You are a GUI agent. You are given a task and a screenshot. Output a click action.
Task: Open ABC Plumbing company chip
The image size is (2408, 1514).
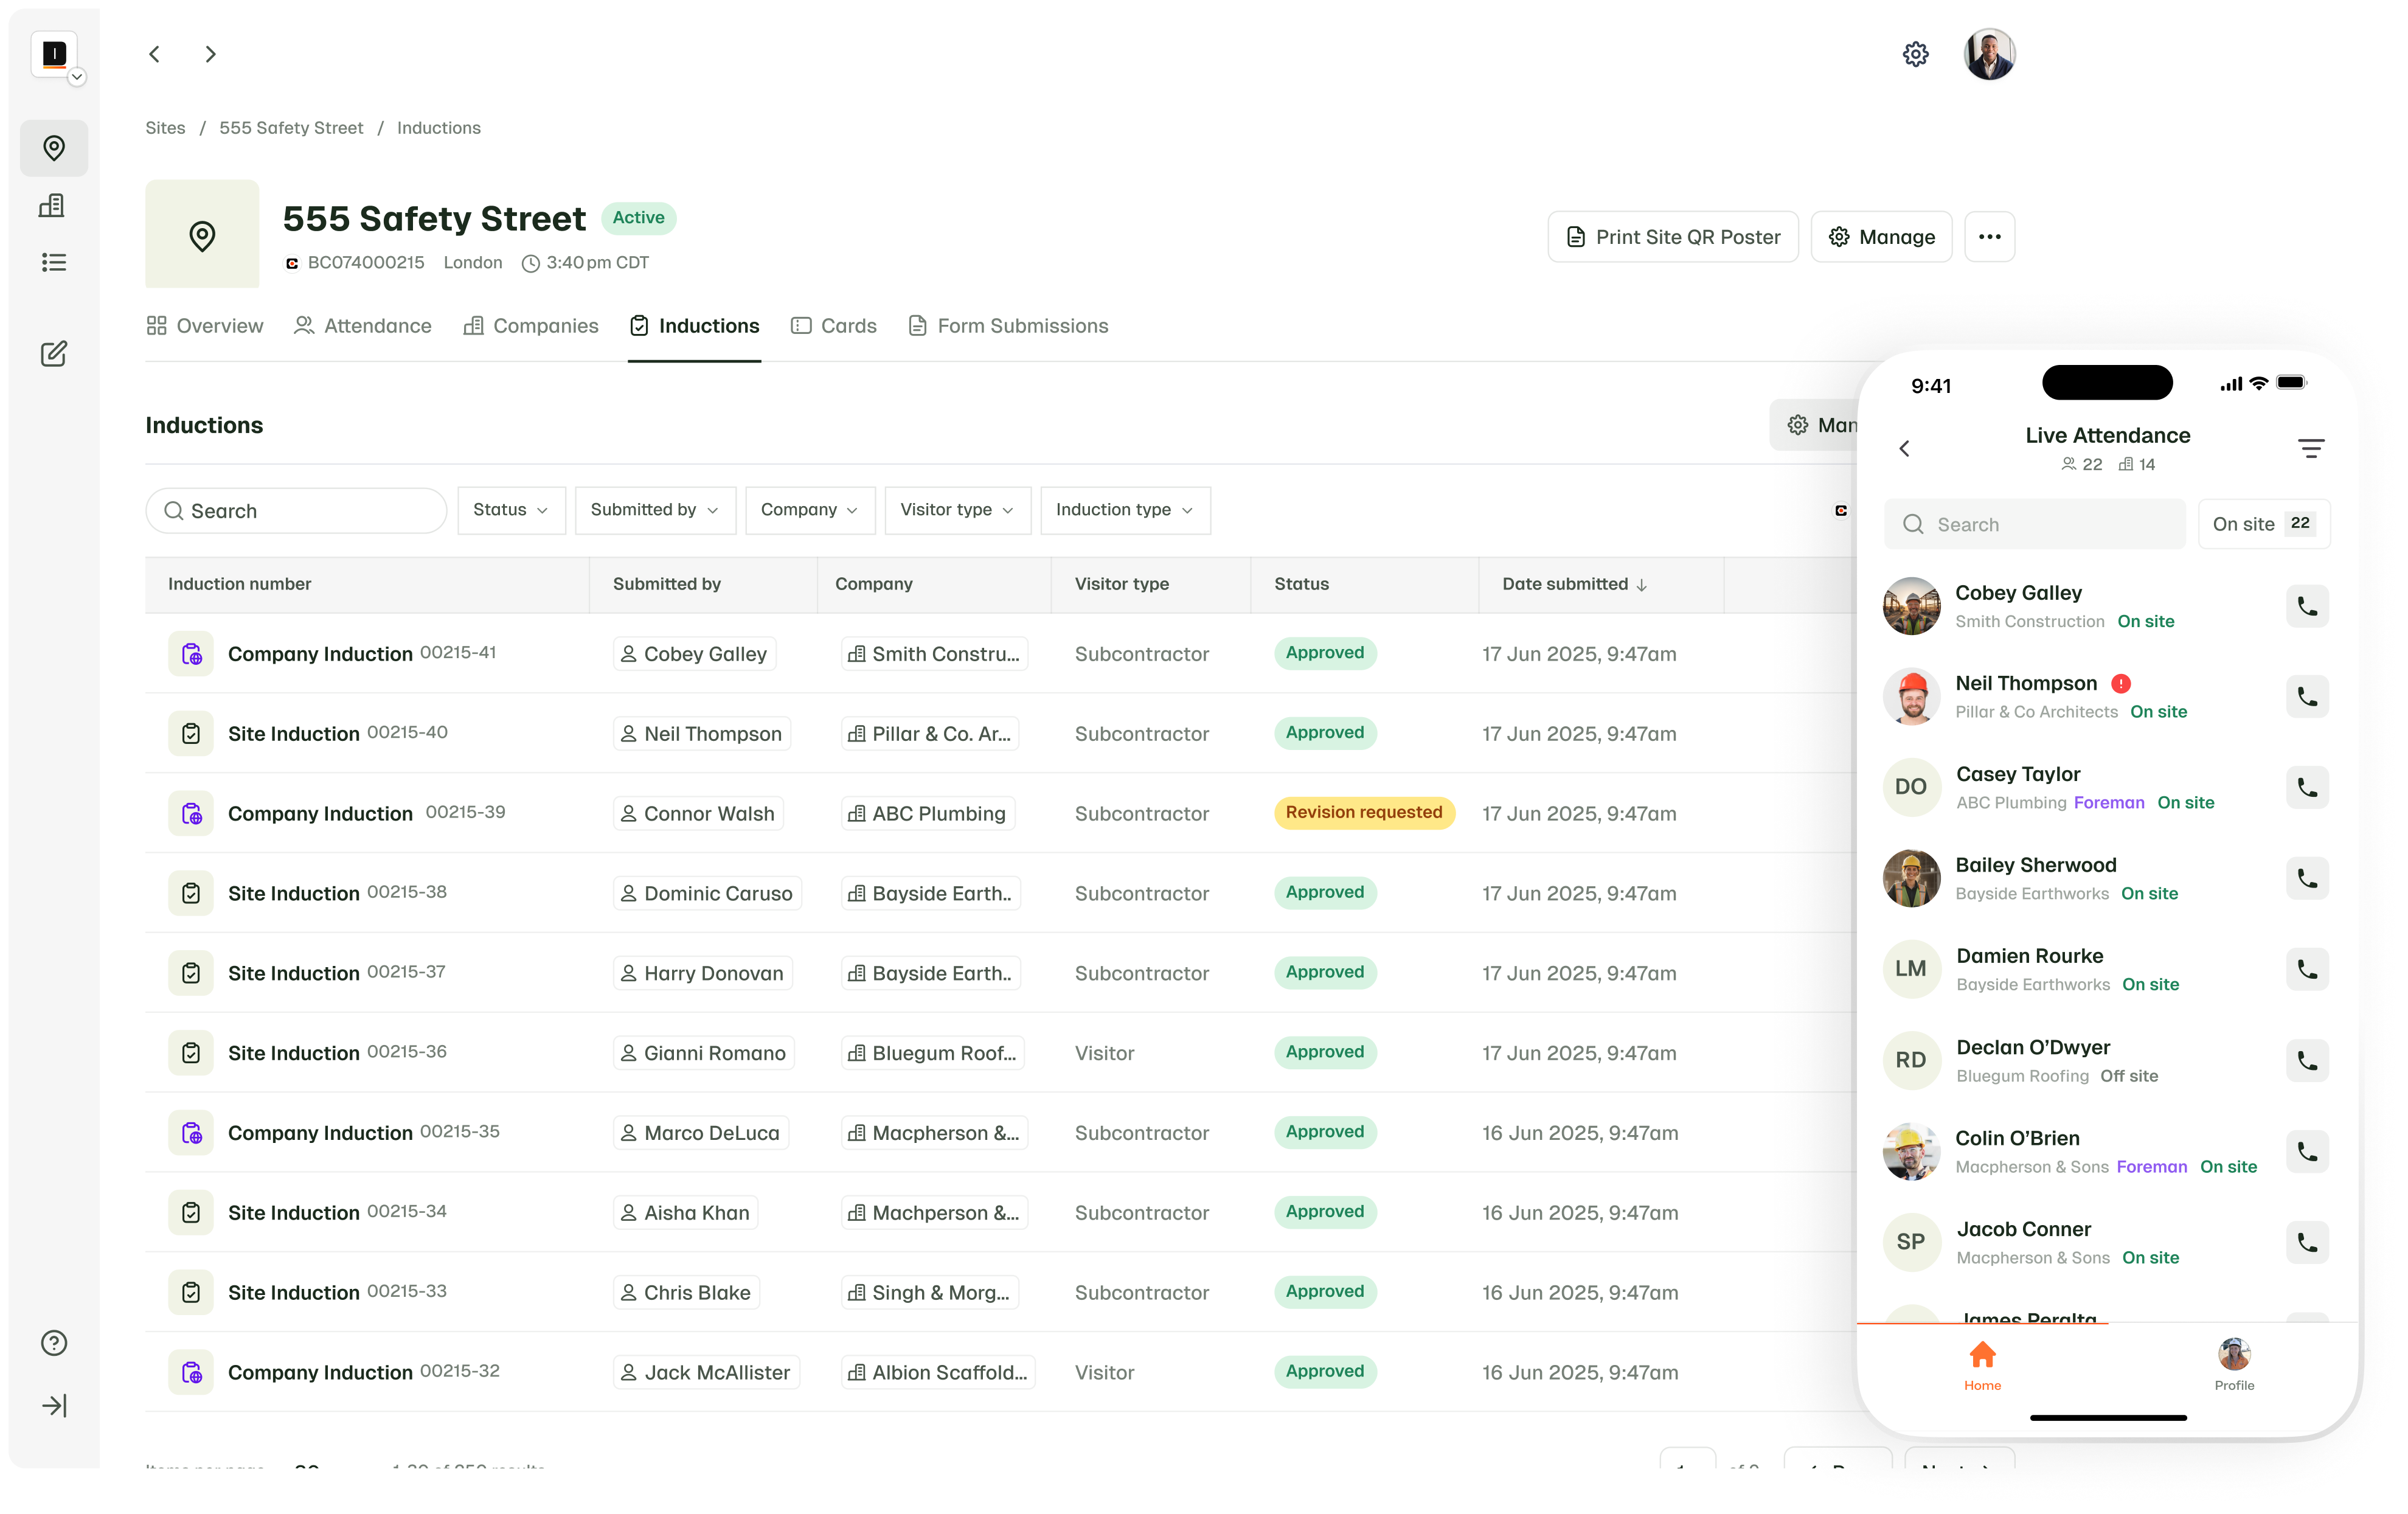coord(928,814)
